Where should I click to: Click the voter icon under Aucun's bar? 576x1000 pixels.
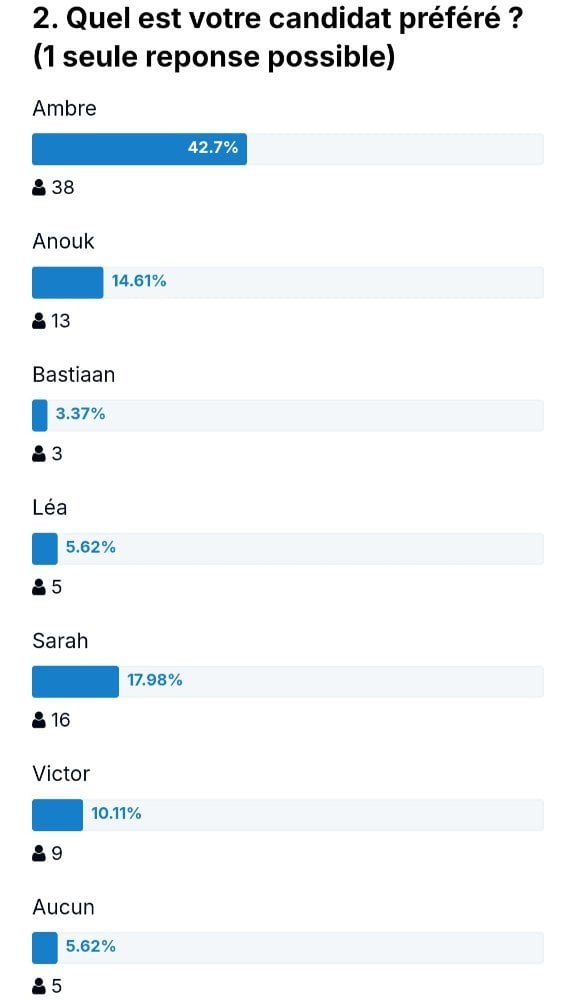(x=39, y=987)
